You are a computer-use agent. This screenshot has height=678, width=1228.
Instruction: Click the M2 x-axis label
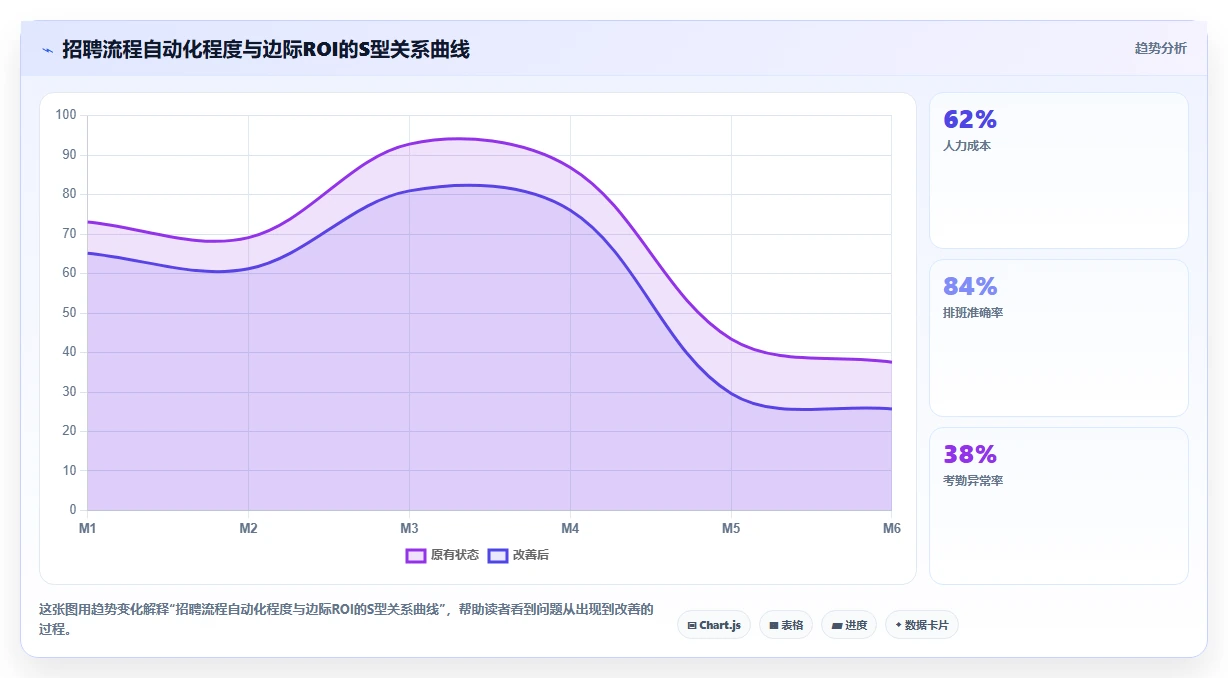[x=248, y=528]
